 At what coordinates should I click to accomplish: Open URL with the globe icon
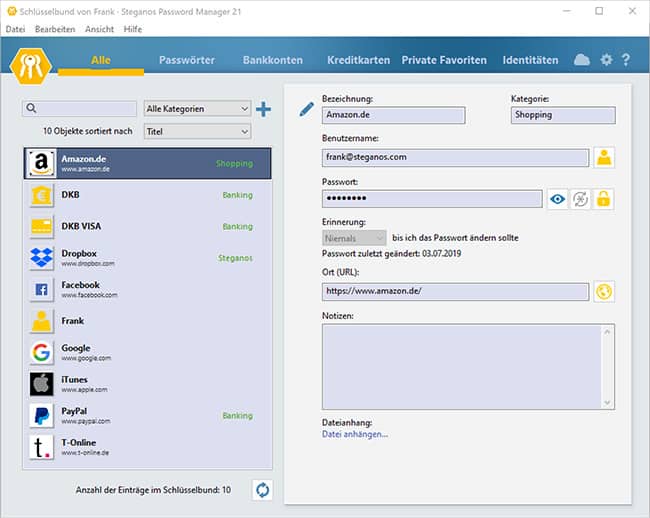pos(604,292)
